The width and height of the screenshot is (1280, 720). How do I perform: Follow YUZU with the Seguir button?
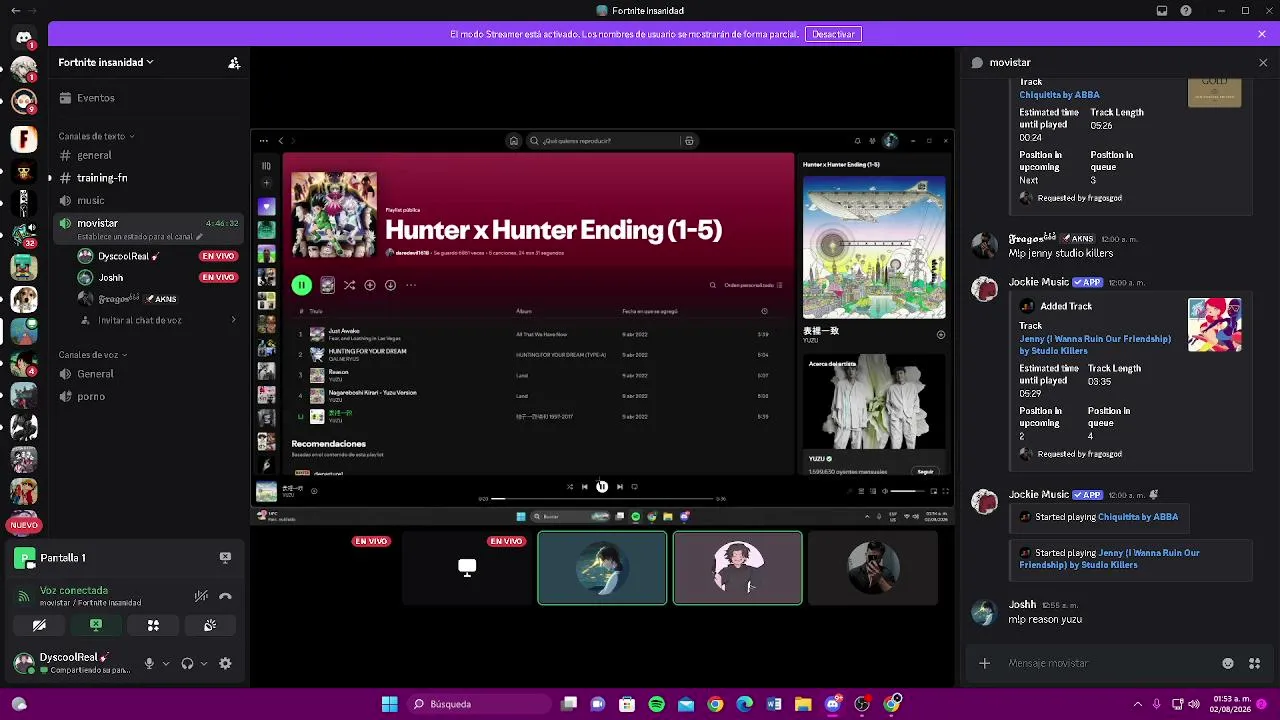coord(925,471)
